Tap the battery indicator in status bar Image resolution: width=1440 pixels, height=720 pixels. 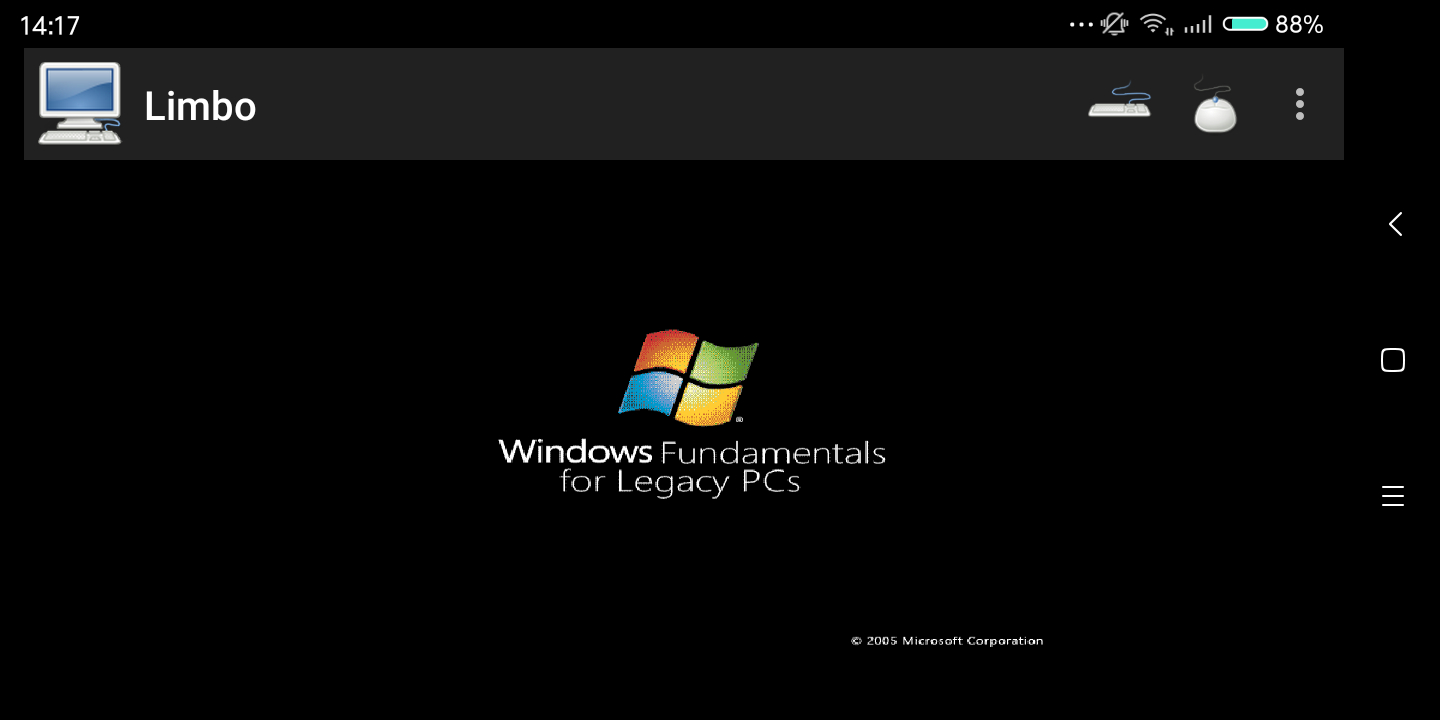pos(1245,24)
